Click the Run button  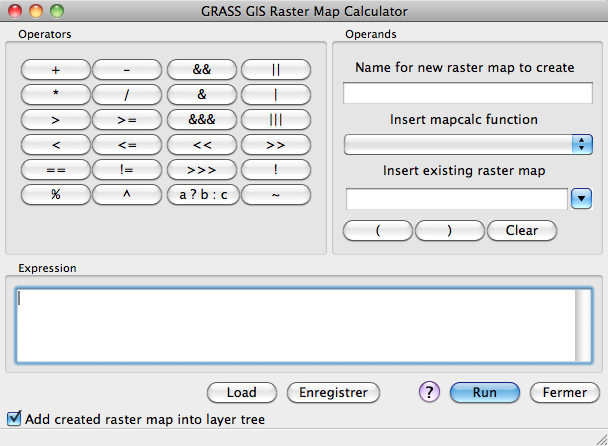coord(485,393)
